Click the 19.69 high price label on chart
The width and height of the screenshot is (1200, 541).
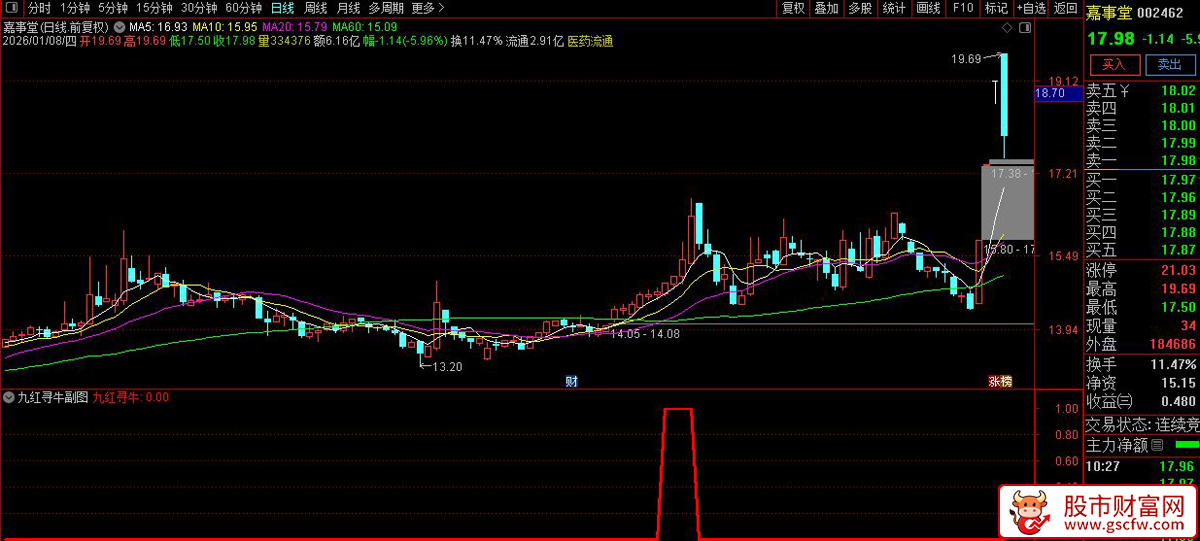coord(966,59)
